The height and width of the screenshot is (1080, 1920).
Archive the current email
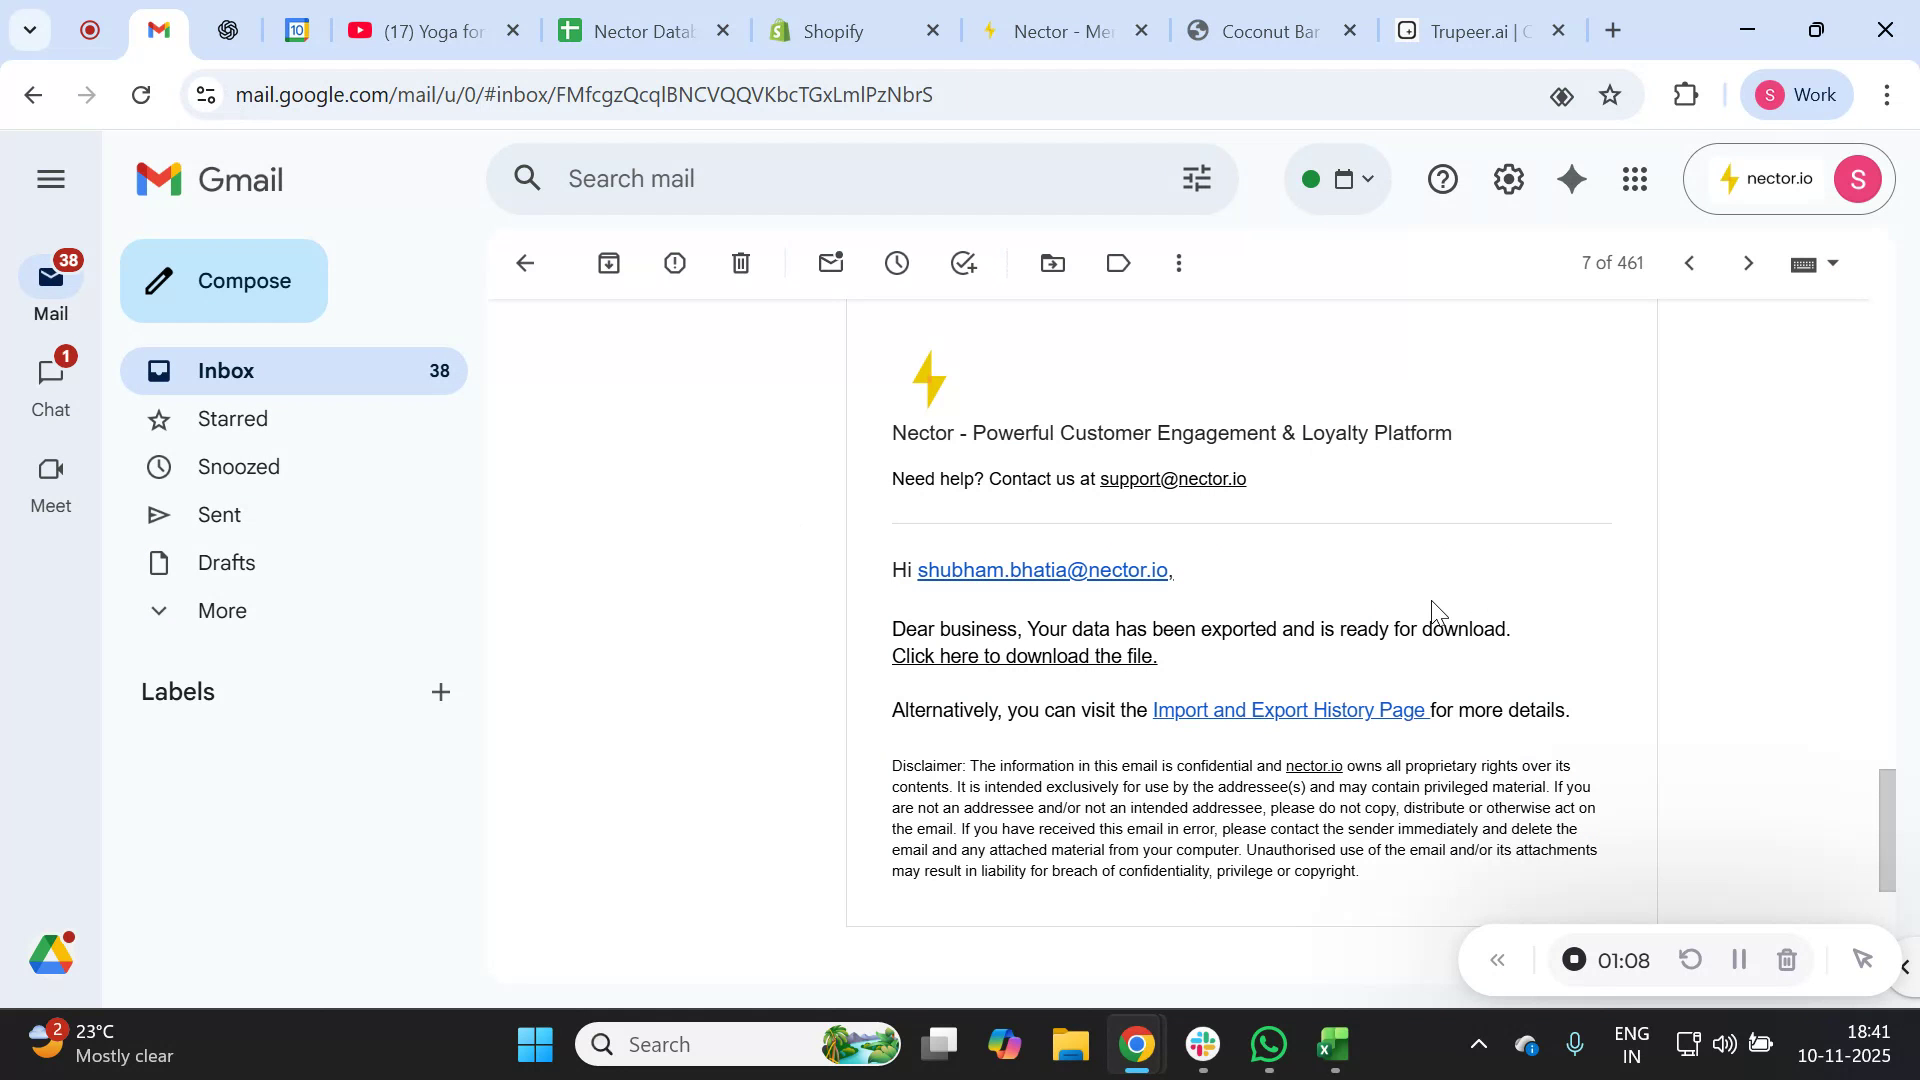609,262
